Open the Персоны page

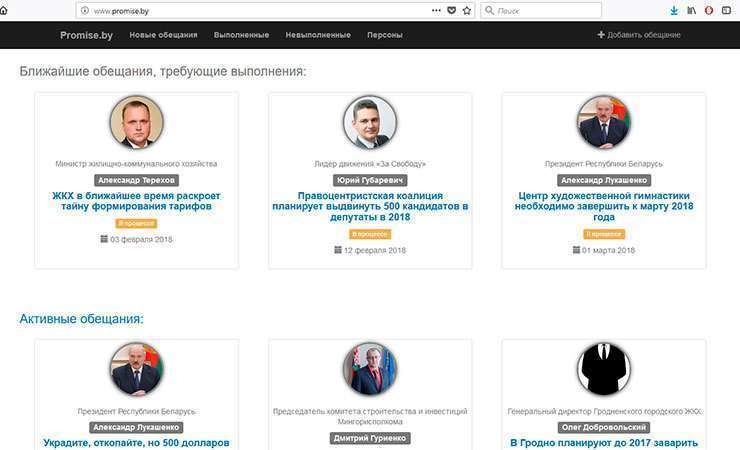(385, 35)
